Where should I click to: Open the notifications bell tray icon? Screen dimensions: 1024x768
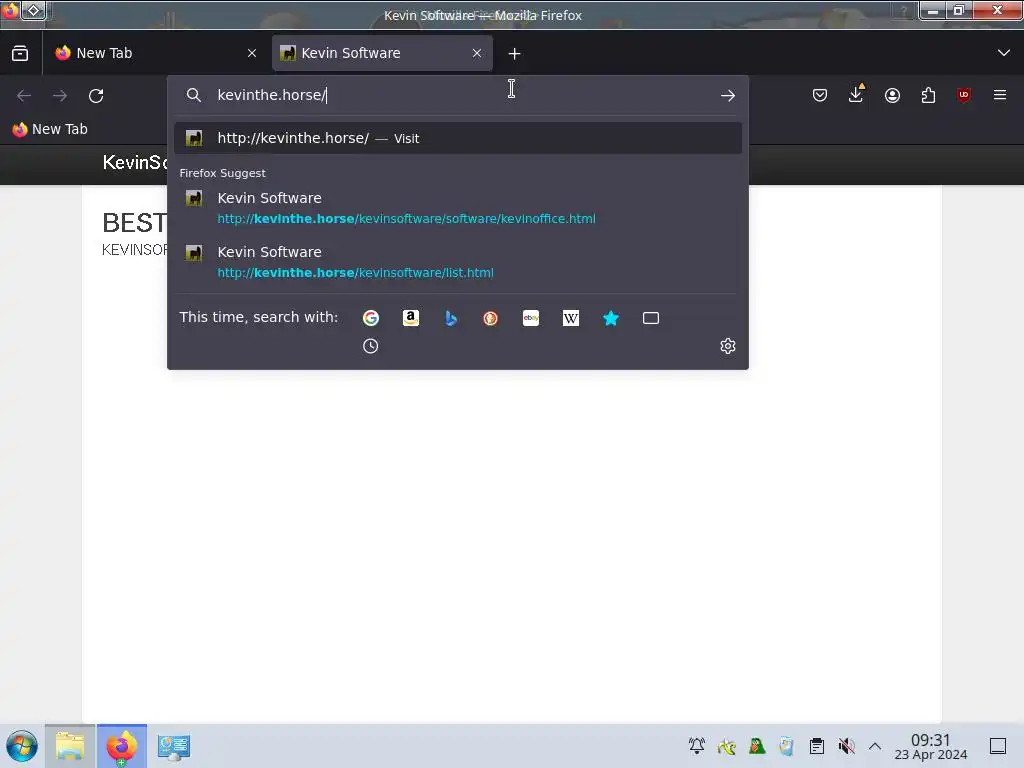coord(697,746)
